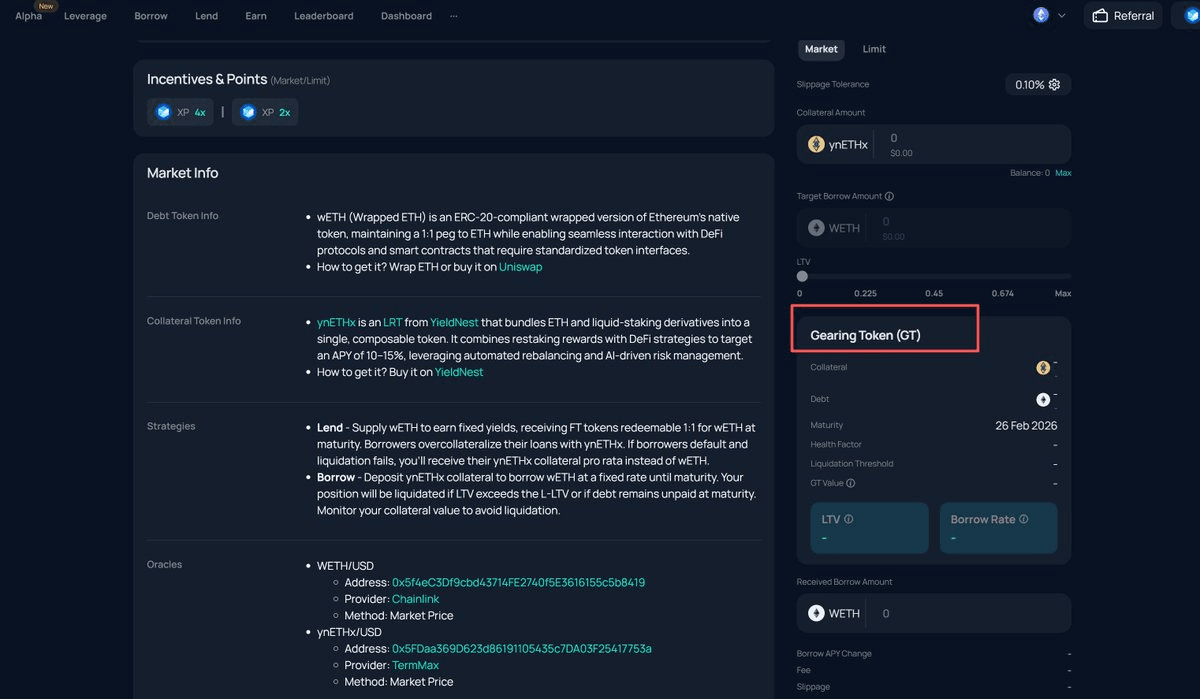The width and height of the screenshot is (1200, 699).
Task: Click the XP 4x incentive badge
Action: click(x=180, y=113)
